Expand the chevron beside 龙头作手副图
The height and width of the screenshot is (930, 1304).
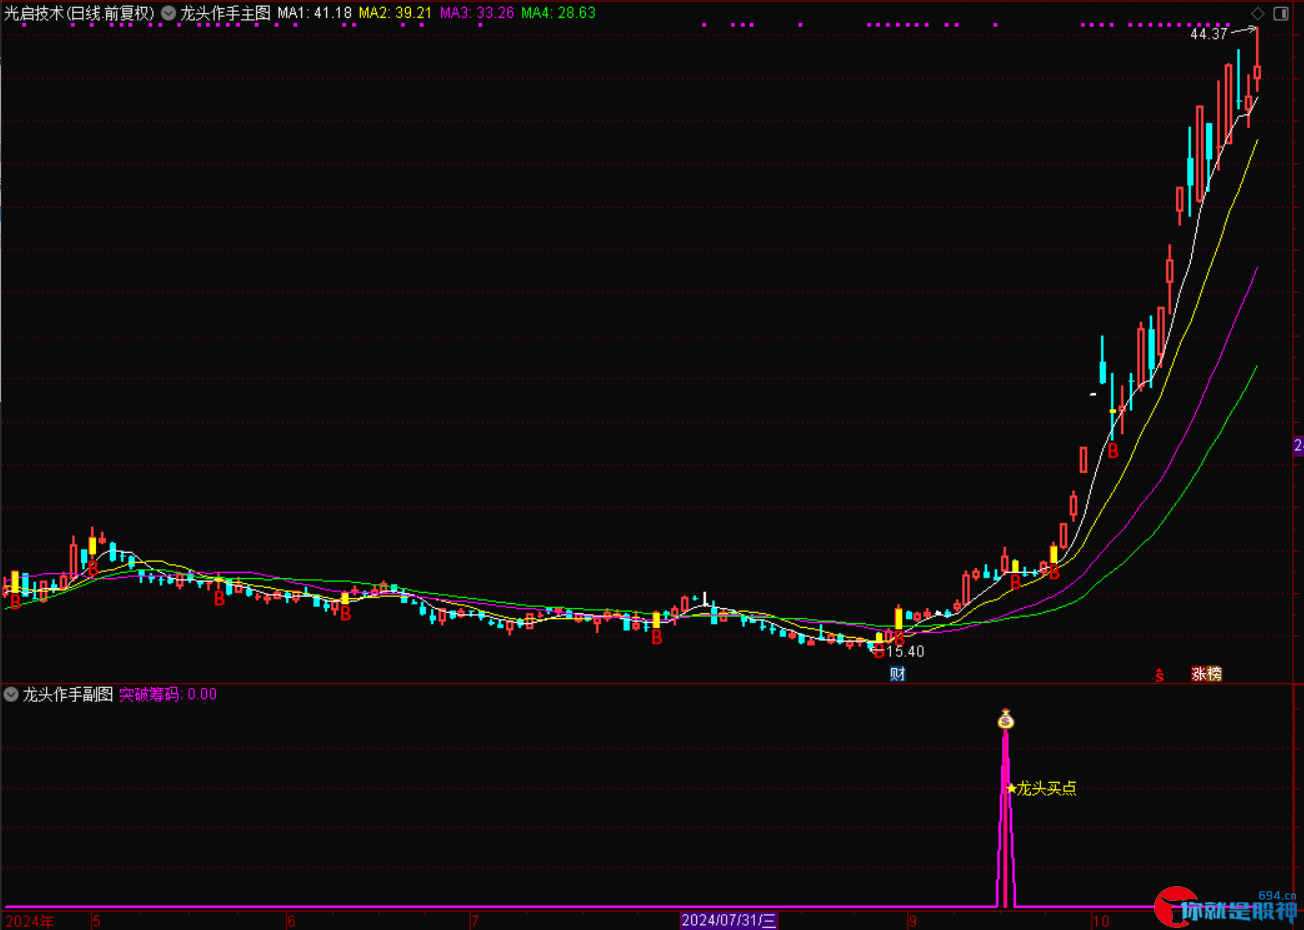click(11, 694)
